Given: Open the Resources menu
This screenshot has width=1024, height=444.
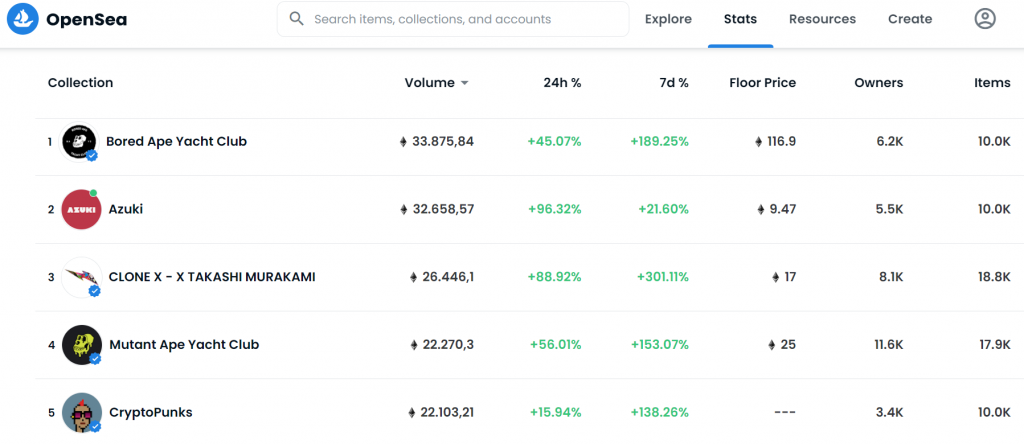Looking at the screenshot, I should pos(822,19).
